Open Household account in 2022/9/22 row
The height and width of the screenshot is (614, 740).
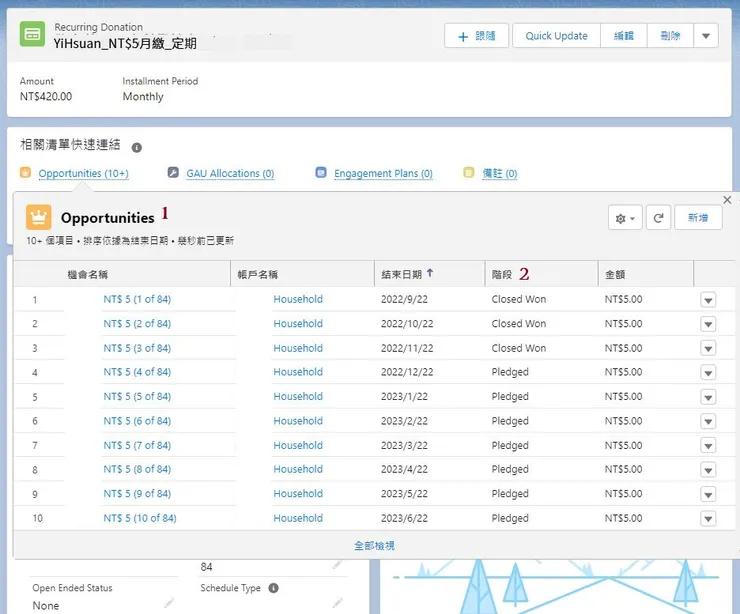point(298,299)
